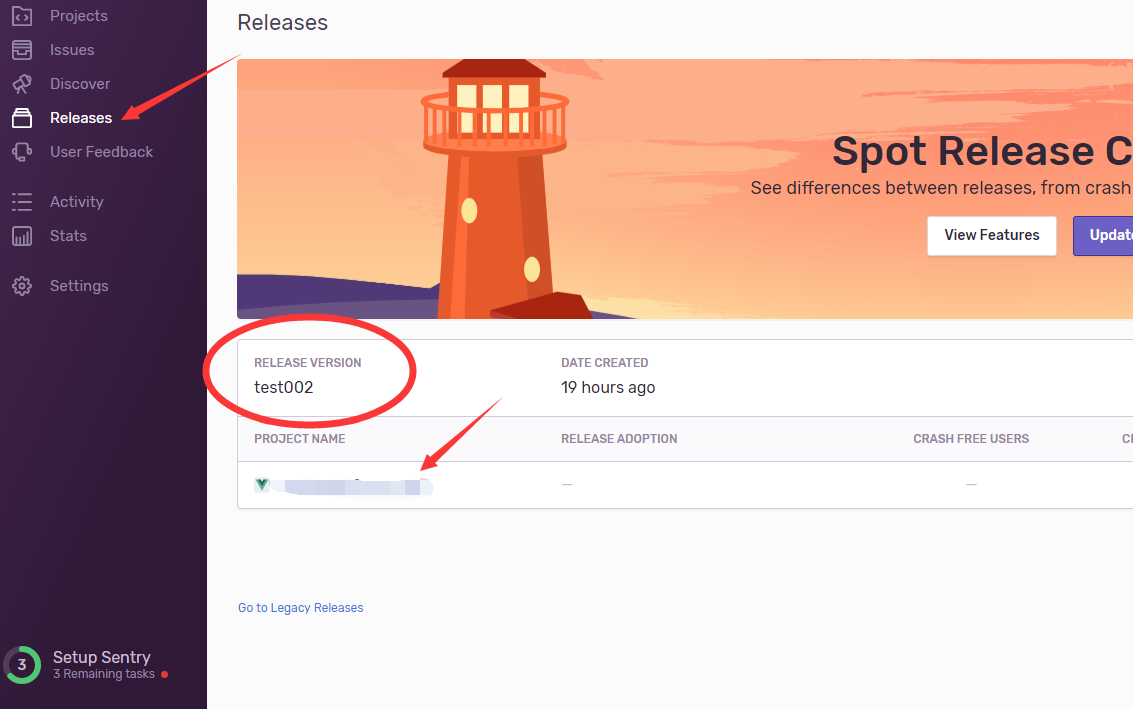Click the Stats bar chart icon
Viewport: 1133px width, 709px height.
coord(22,236)
